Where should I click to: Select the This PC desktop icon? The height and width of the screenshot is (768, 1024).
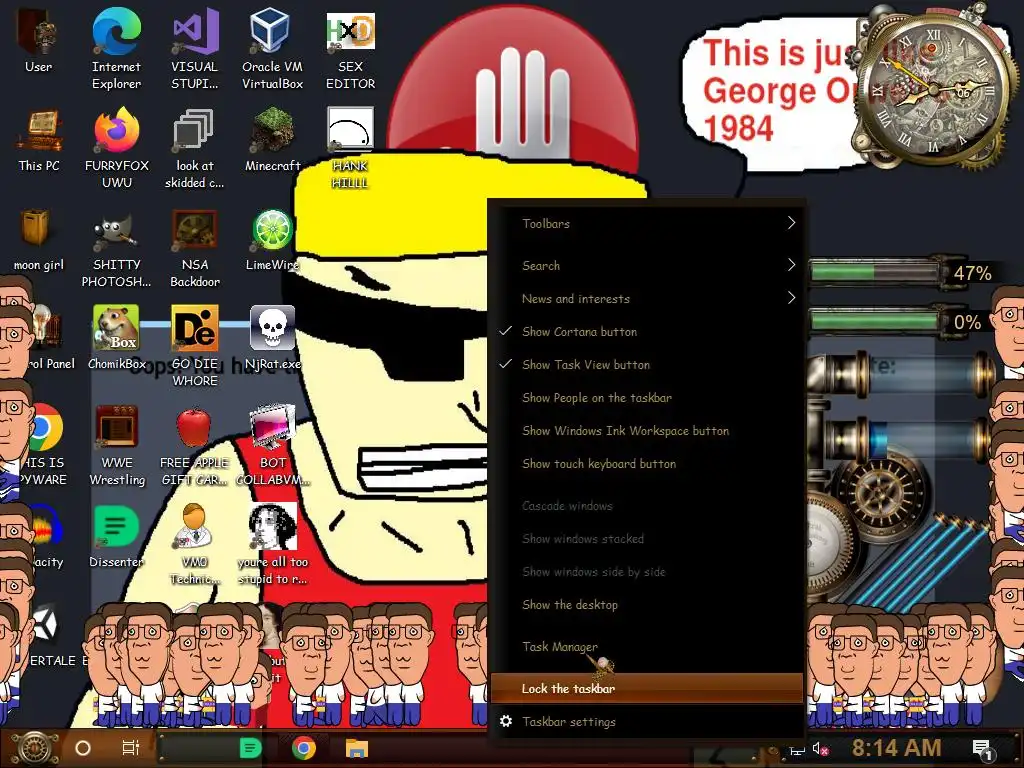[39, 141]
